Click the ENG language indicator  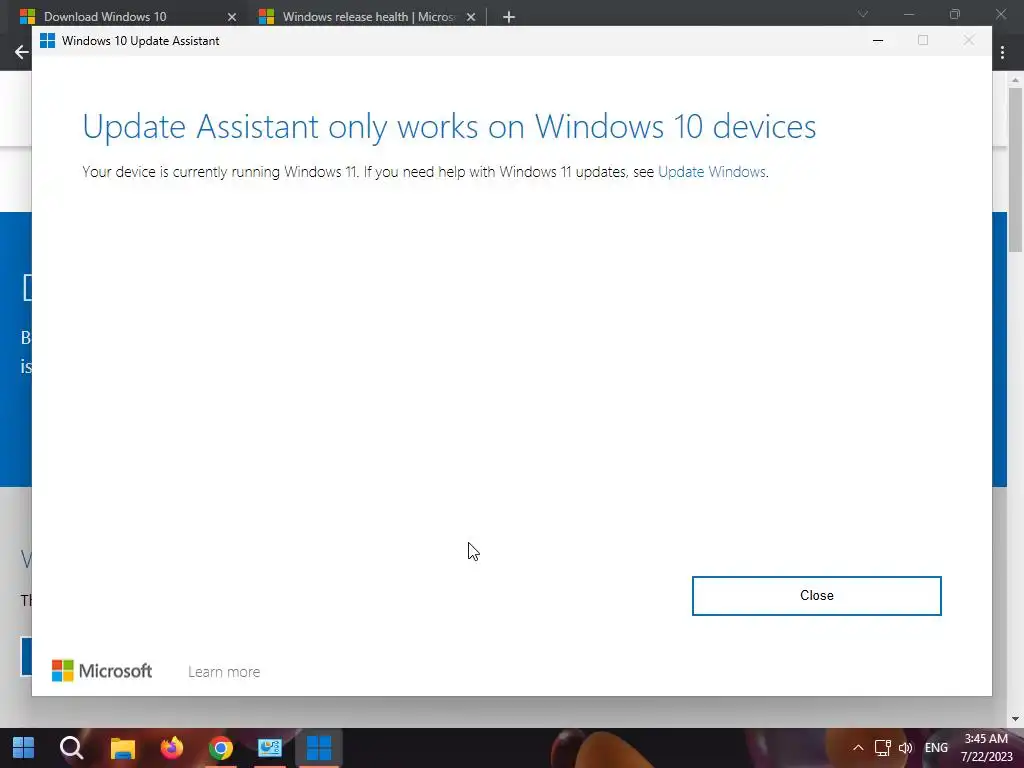click(x=936, y=748)
